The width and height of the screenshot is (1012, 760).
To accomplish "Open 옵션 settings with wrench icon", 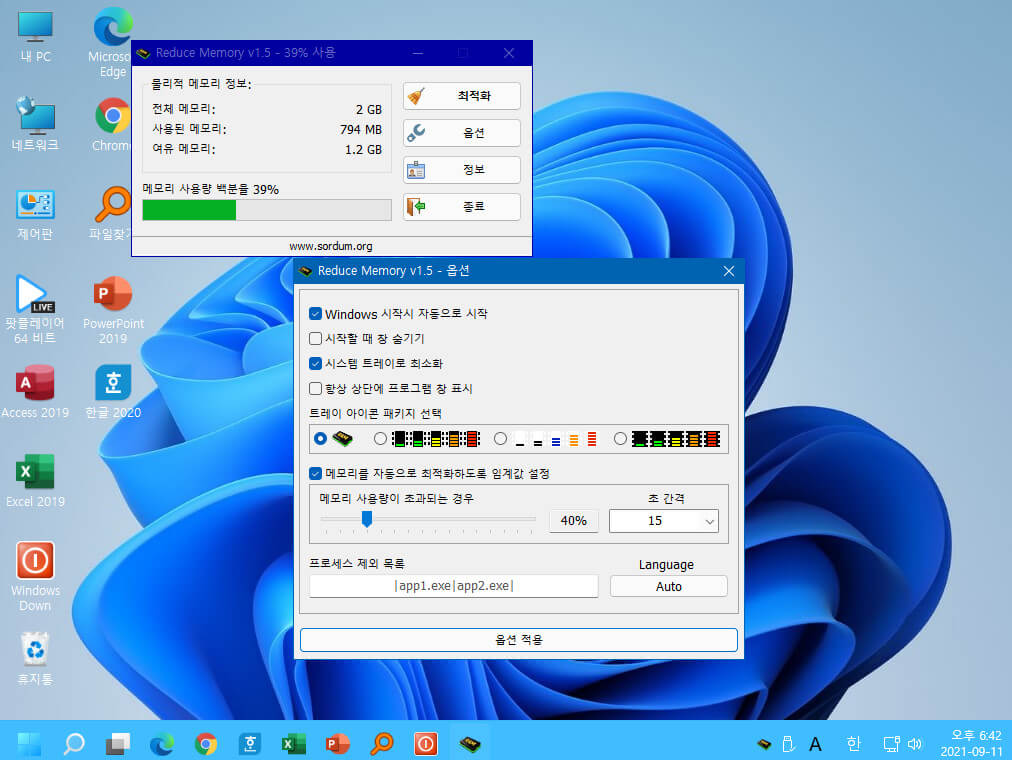I will coord(461,133).
